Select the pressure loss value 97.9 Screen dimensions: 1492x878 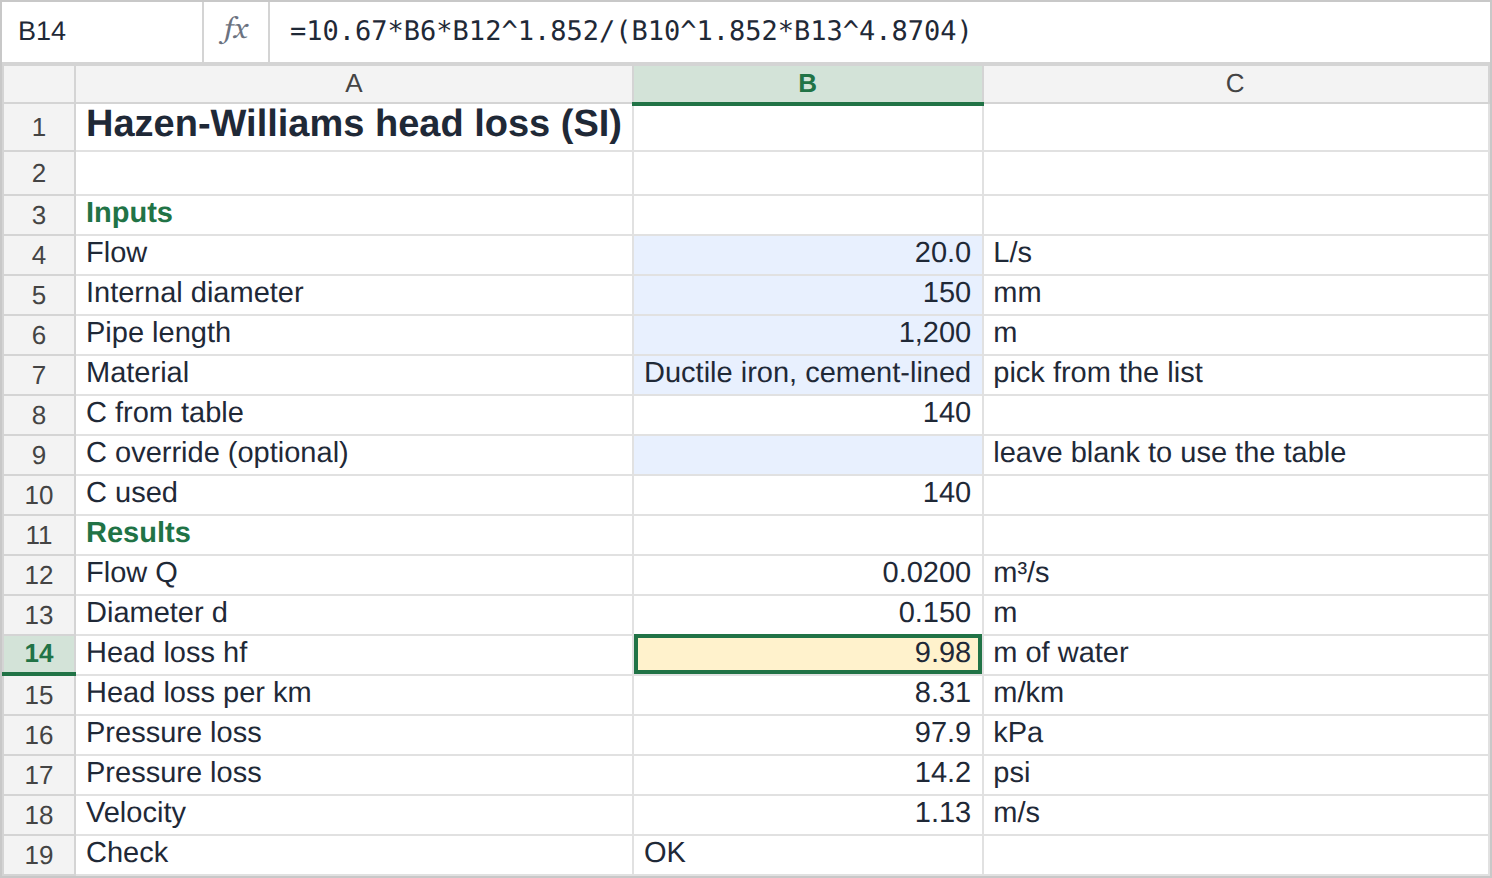808,734
